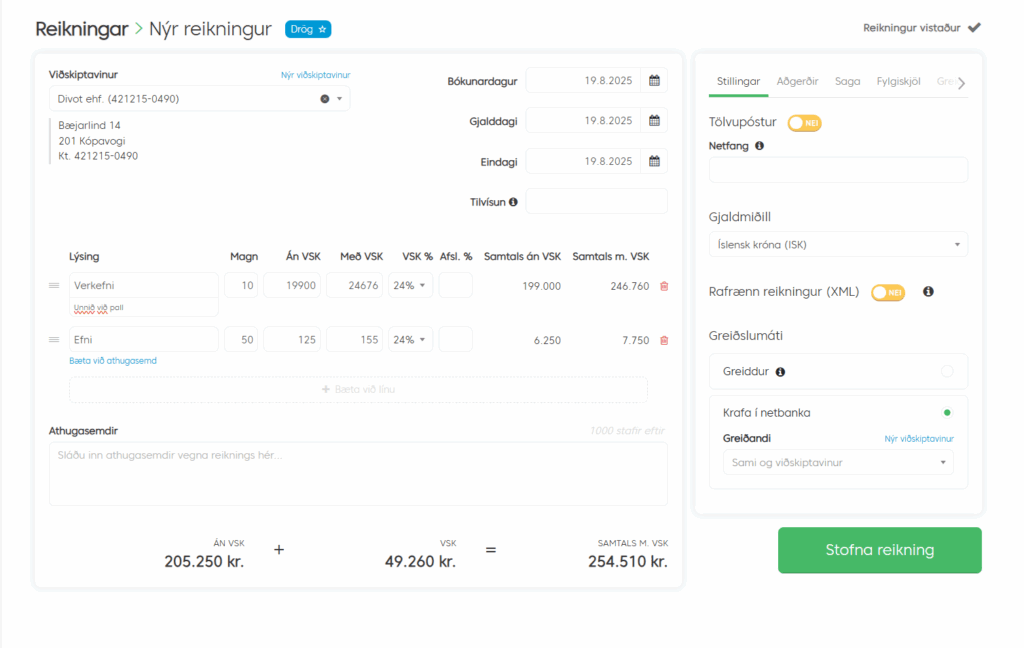Delete the Verkefni invoice line
This screenshot has height=648, width=1024.
664,286
